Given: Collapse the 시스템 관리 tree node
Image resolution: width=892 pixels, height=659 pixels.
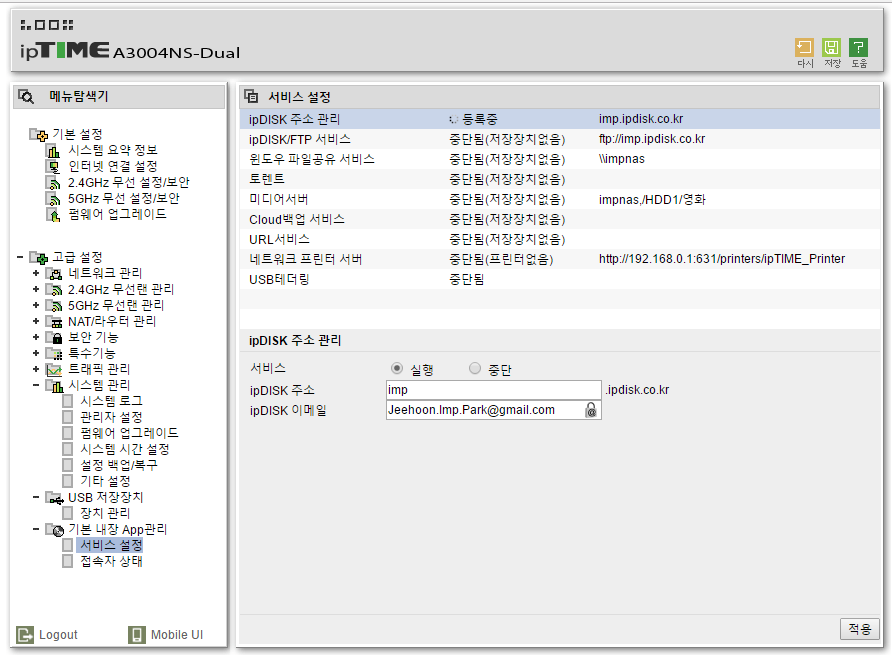Looking at the screenshot, I should point(36,385).
